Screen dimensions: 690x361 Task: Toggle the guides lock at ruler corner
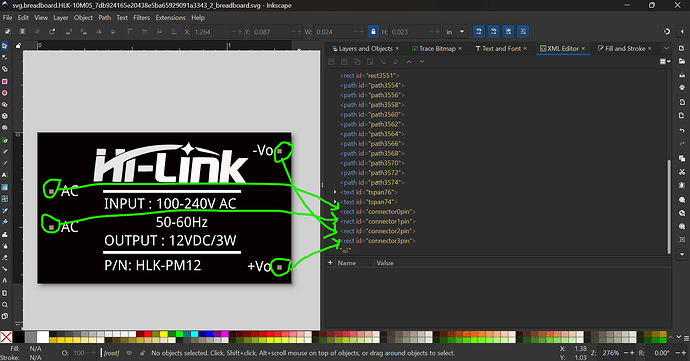(18, 45)
